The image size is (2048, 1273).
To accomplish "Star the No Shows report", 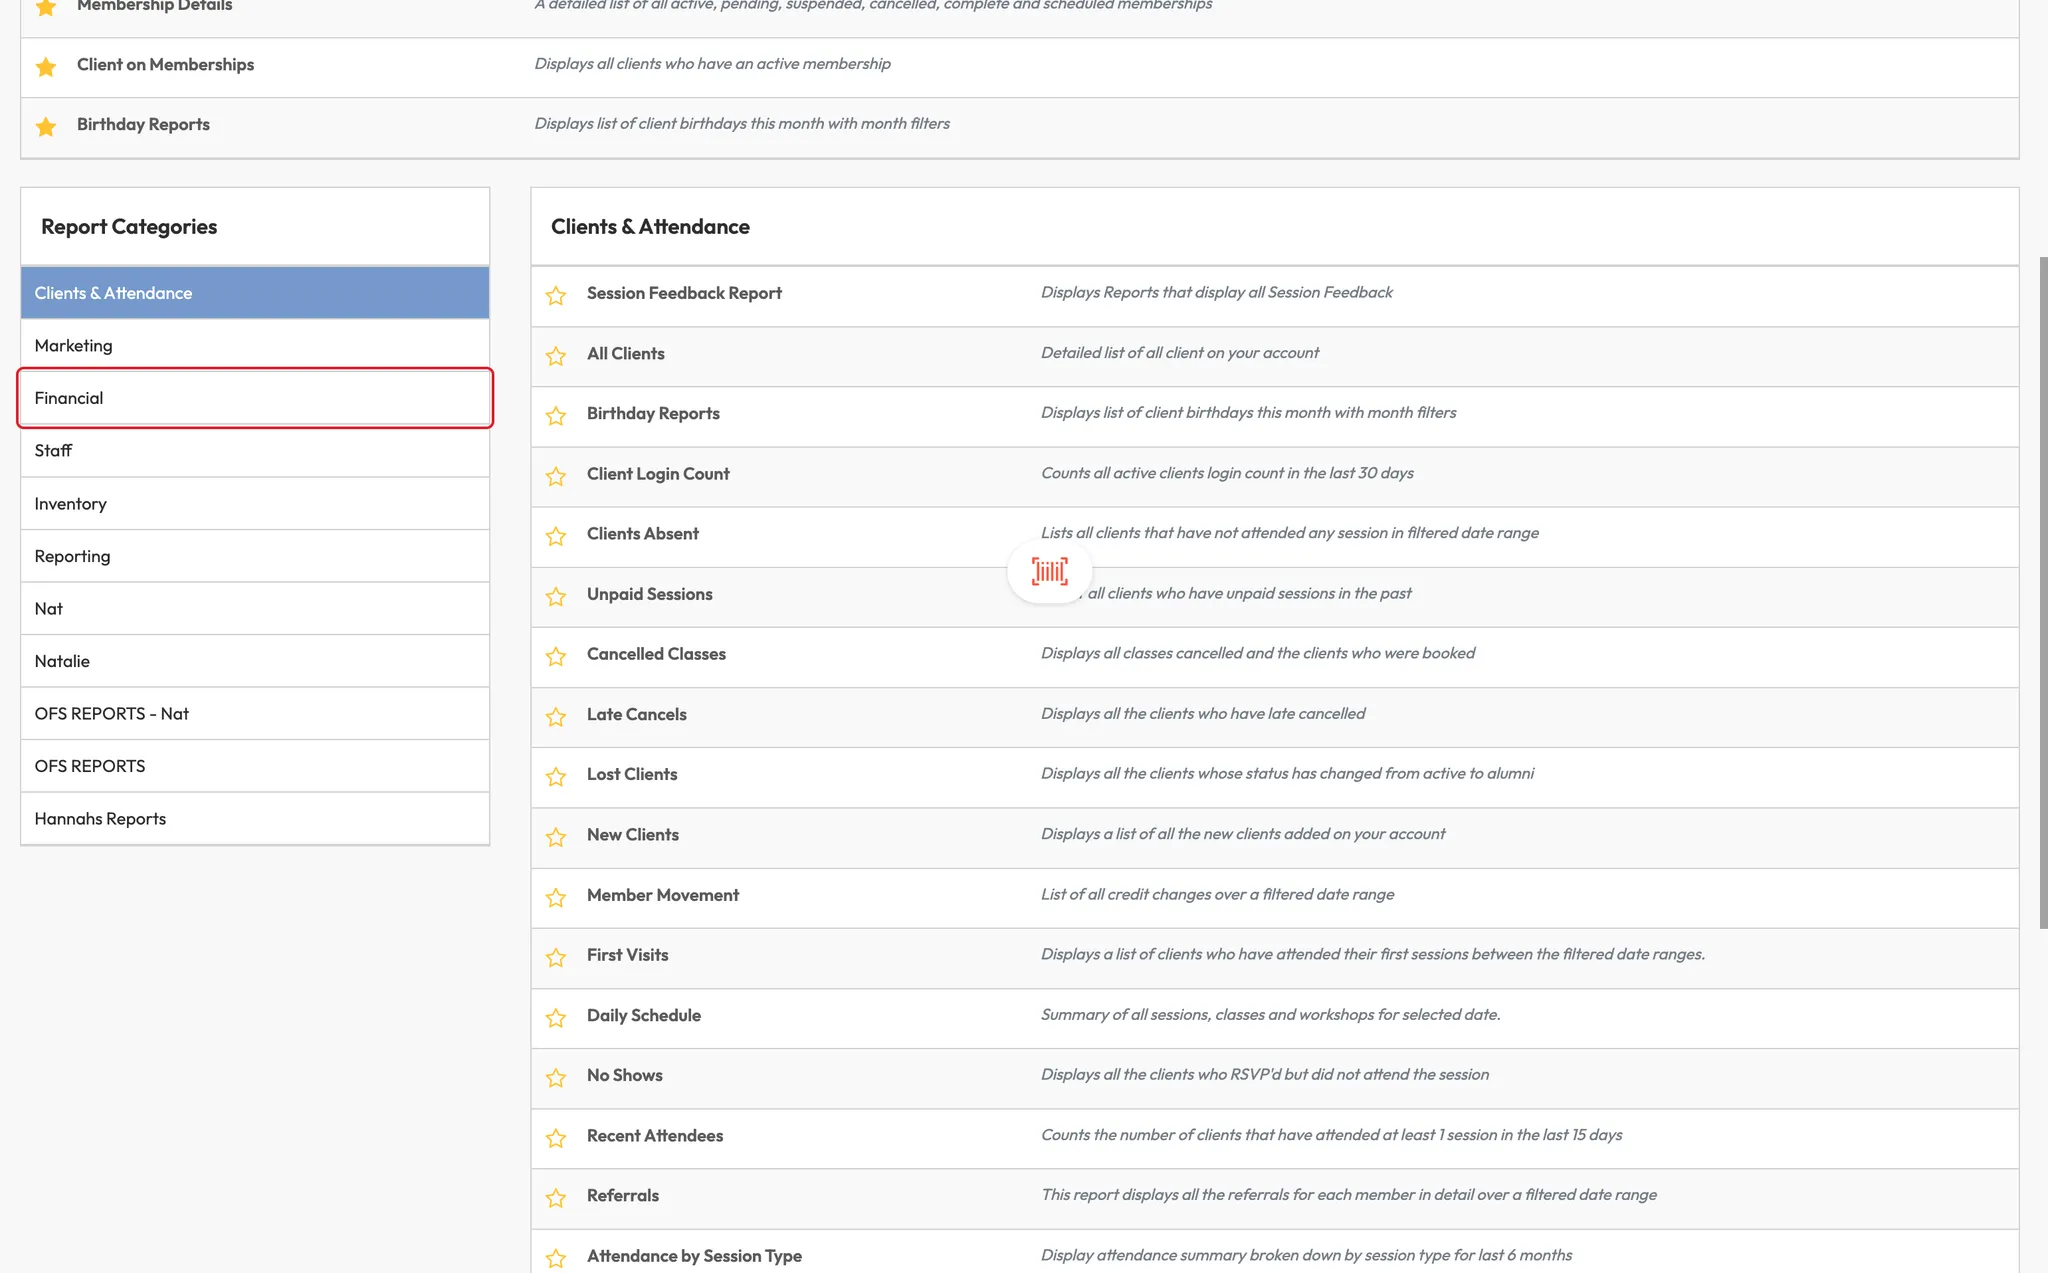I will tap(556, 1077).
